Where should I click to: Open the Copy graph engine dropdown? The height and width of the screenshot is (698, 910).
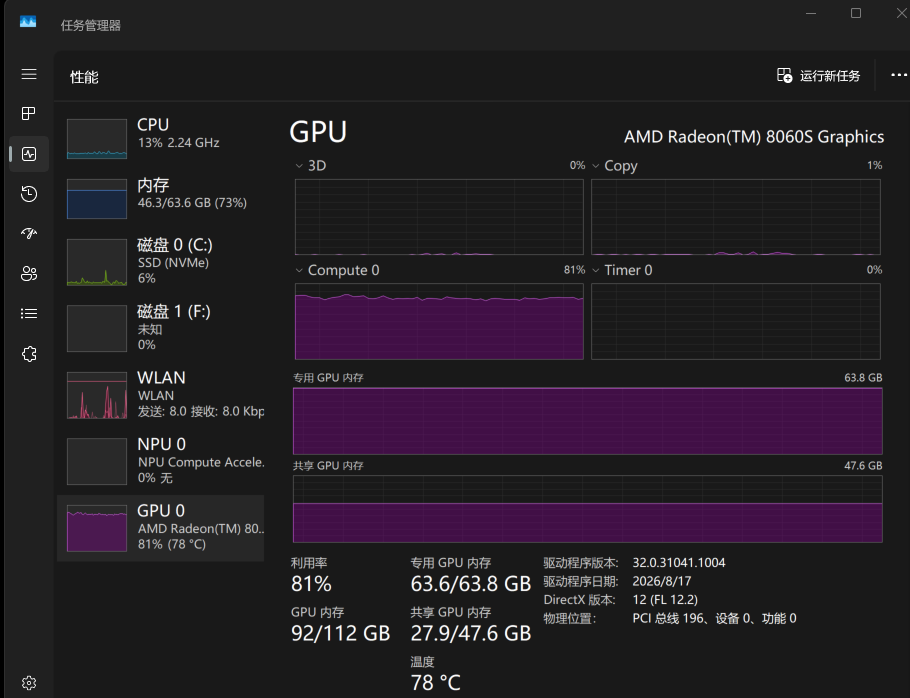[595, 166]
